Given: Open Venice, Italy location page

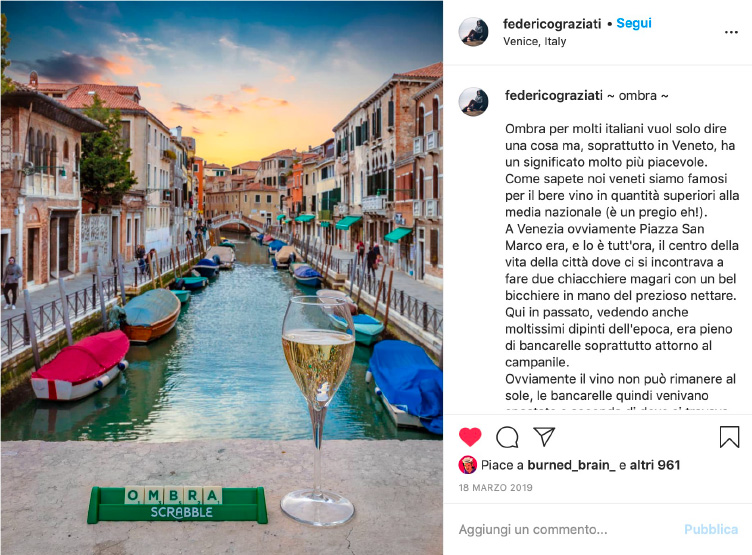Looking at the screenshot, I should (534, 41).
